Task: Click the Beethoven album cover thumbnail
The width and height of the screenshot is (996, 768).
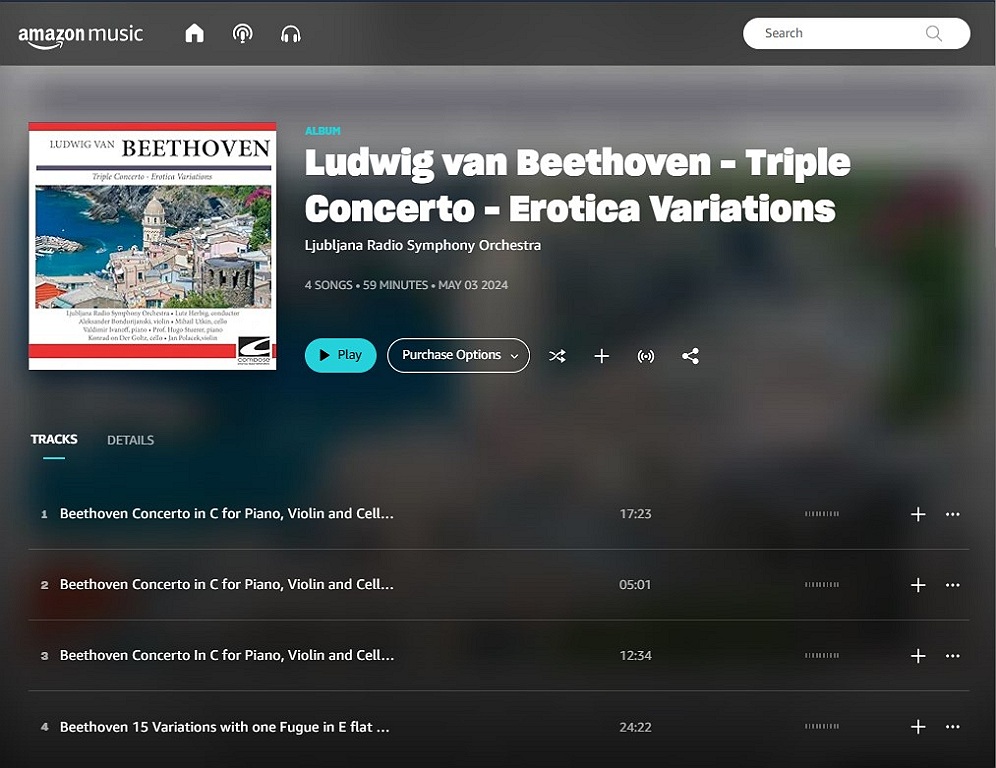Action: click(152, 246)
